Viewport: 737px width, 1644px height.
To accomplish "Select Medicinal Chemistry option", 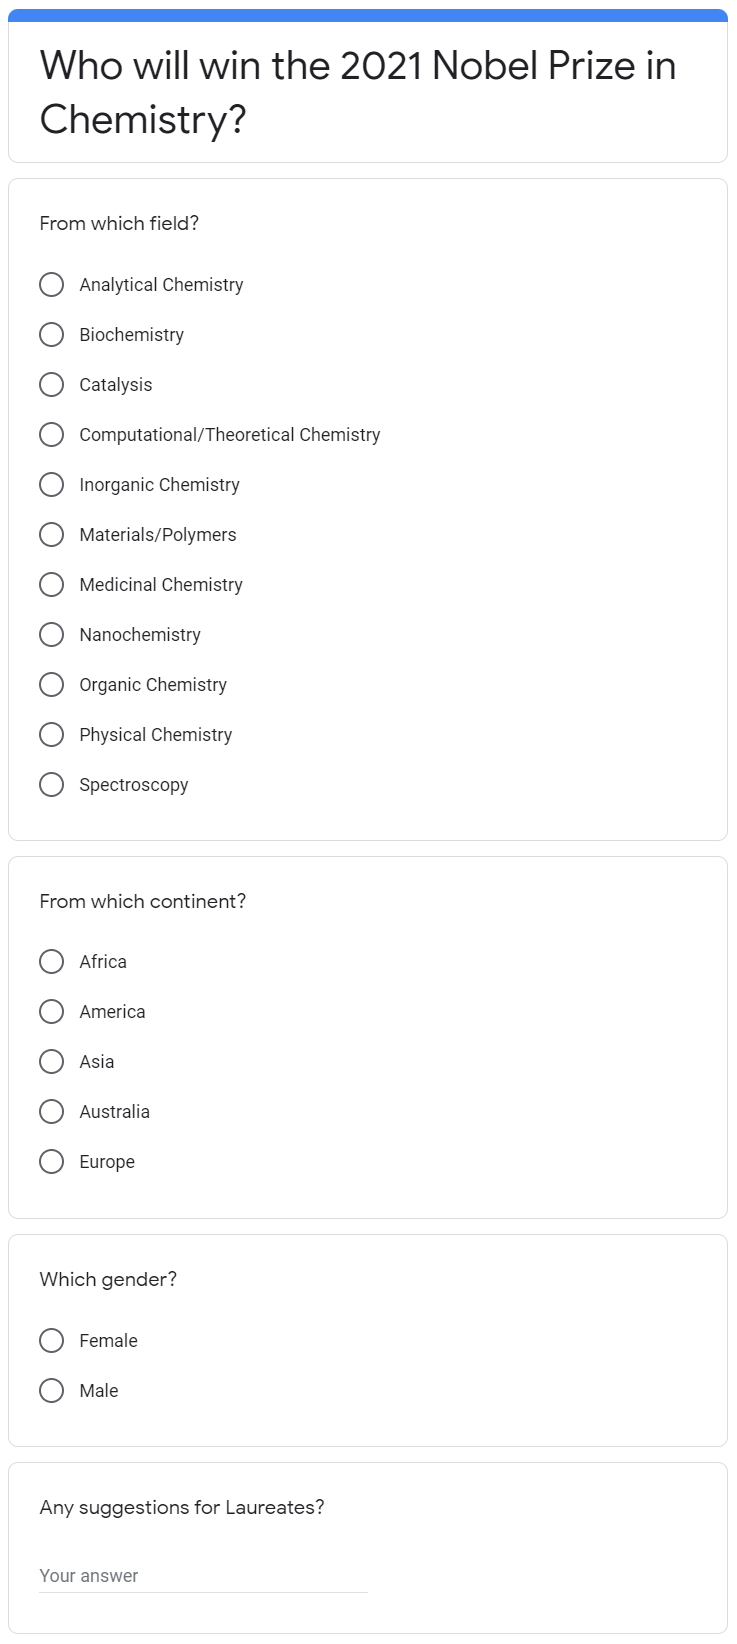I will coord(52,585).
